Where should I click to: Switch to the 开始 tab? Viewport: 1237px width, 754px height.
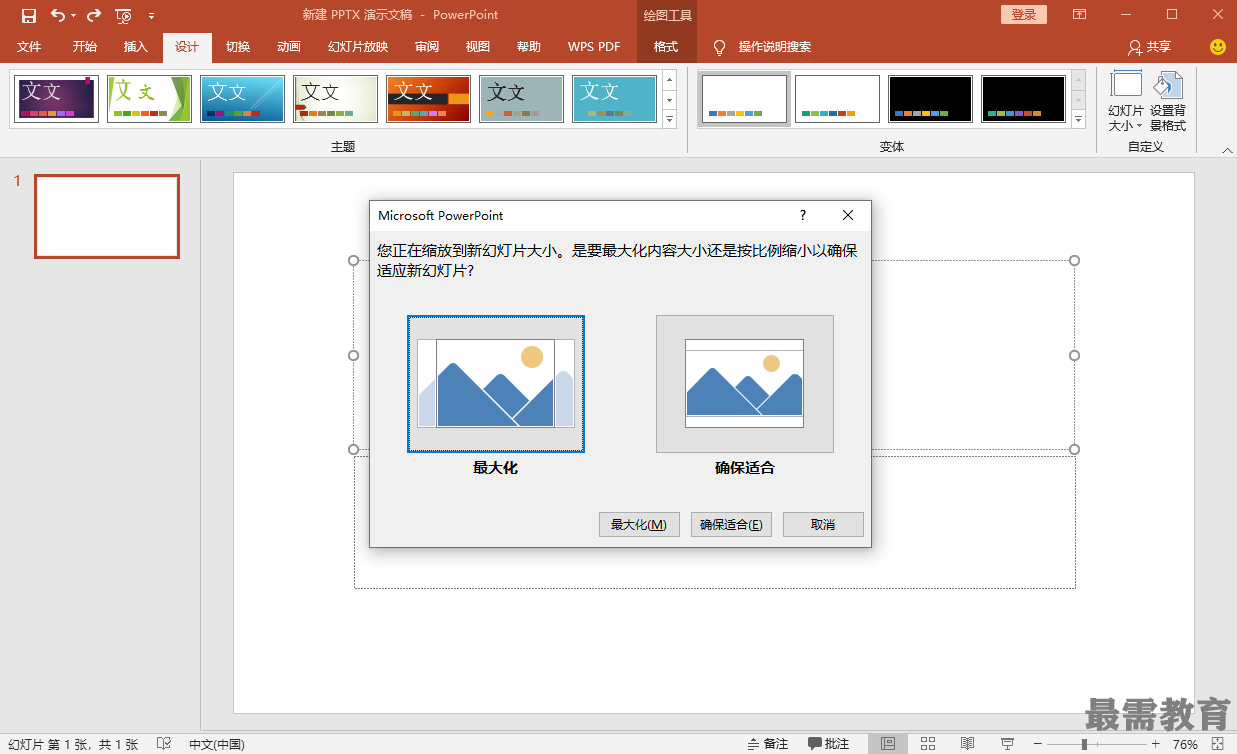coord(85,47)
